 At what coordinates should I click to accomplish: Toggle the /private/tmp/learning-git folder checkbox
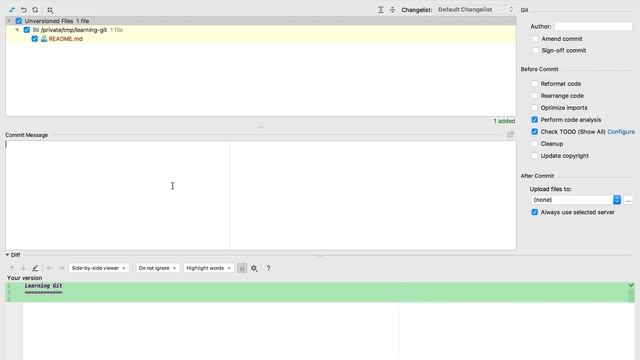[27, 30]
